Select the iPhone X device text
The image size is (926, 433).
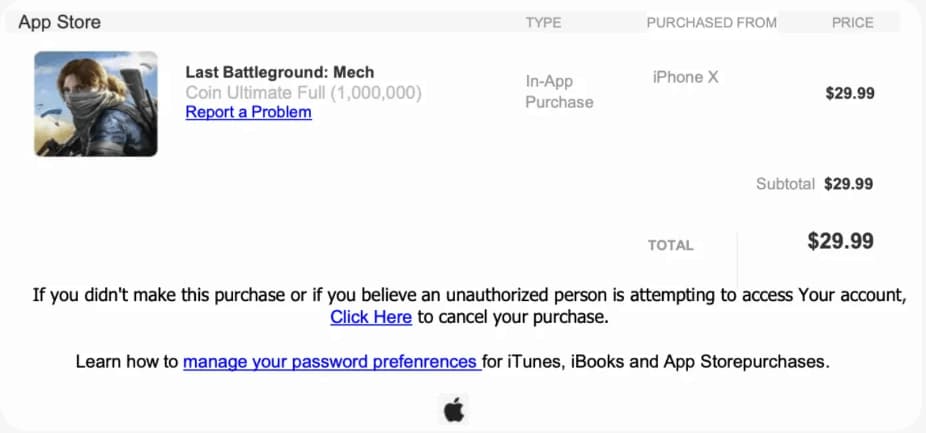click(686, 77)
